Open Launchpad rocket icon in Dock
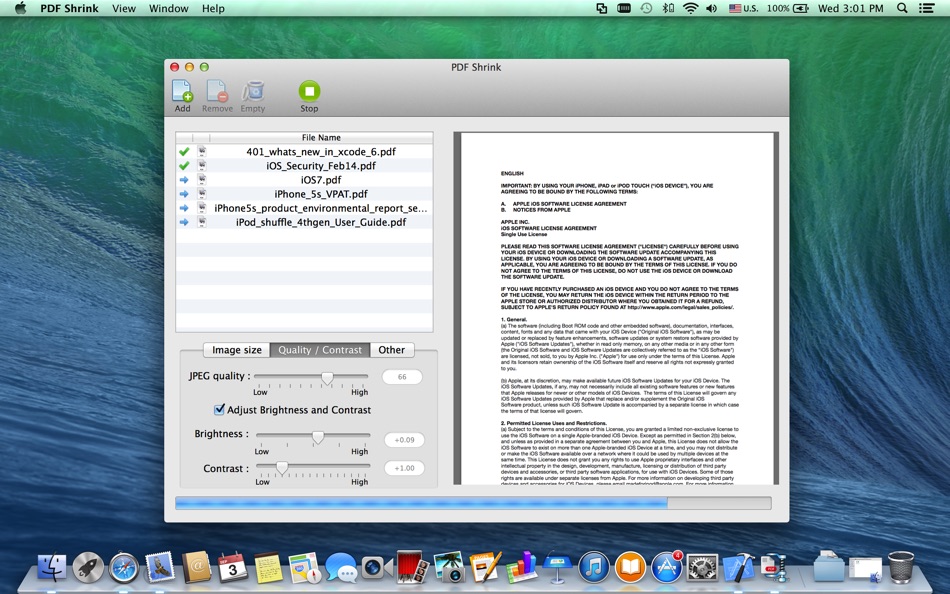Image resolution: width=950 pixels, height=594 pixels. (88, 567)
